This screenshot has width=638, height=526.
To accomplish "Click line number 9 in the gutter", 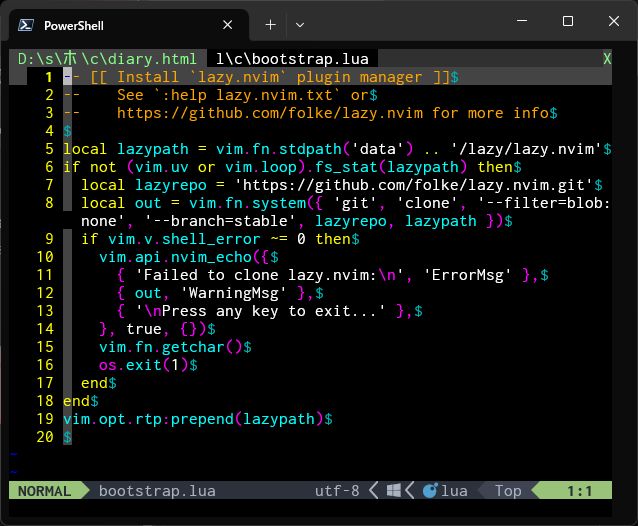I will [48, 239].
